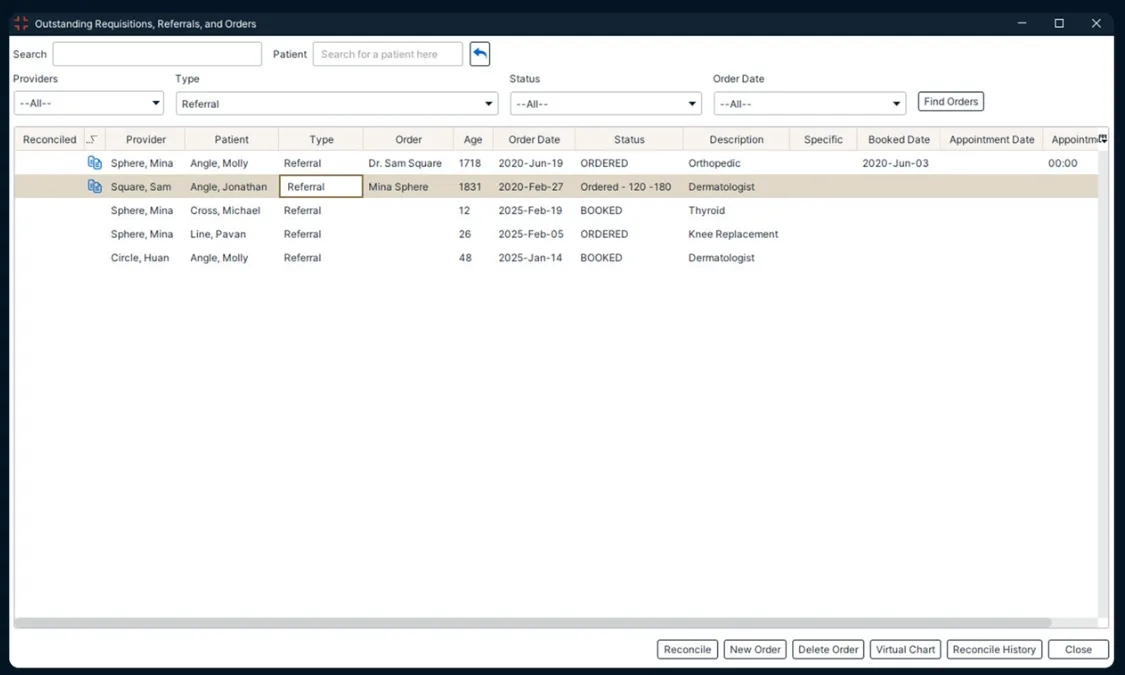View the Reconcile History
Screen dimensions: 1125x675
[x=994, y=649]
